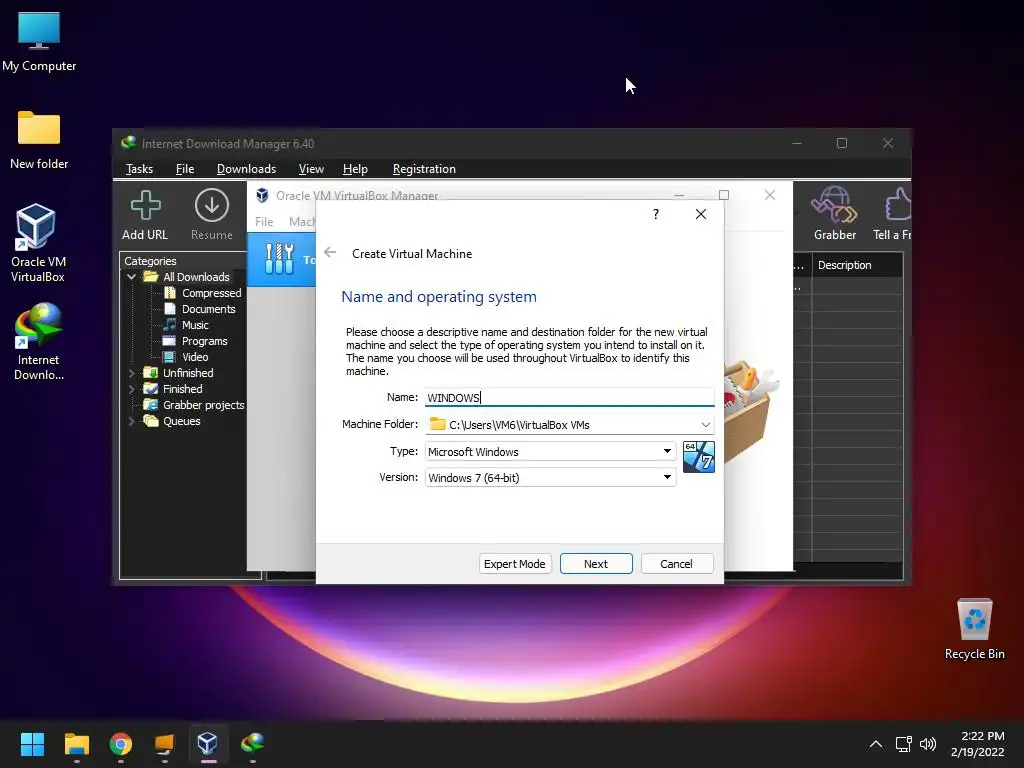The width and height of the screenshot is (1024, 768).
Task: Open My Computer desktop icon
Action: (39, 42)
